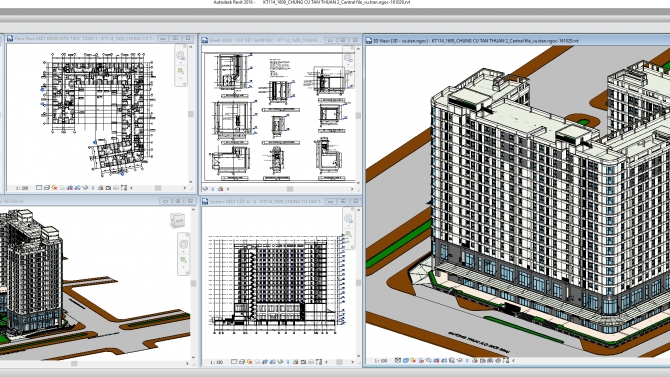Show crop region in floor plan view
670x377 pixels.
coord(77,188)
